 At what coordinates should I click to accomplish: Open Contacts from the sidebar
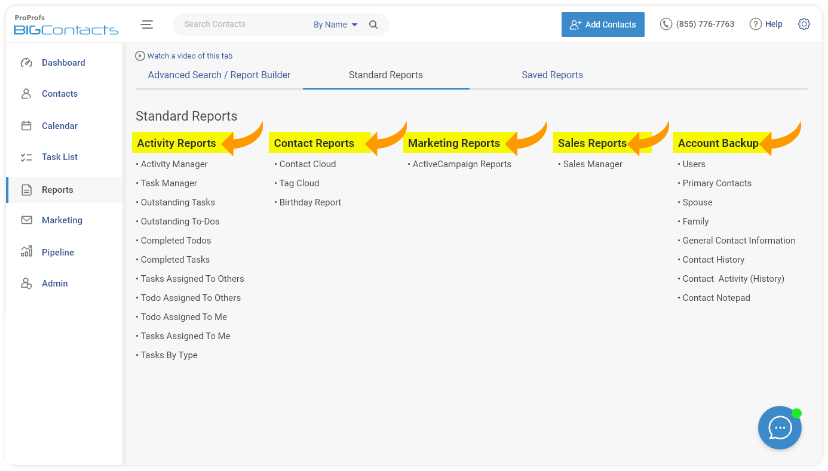(x=60, y=94)
